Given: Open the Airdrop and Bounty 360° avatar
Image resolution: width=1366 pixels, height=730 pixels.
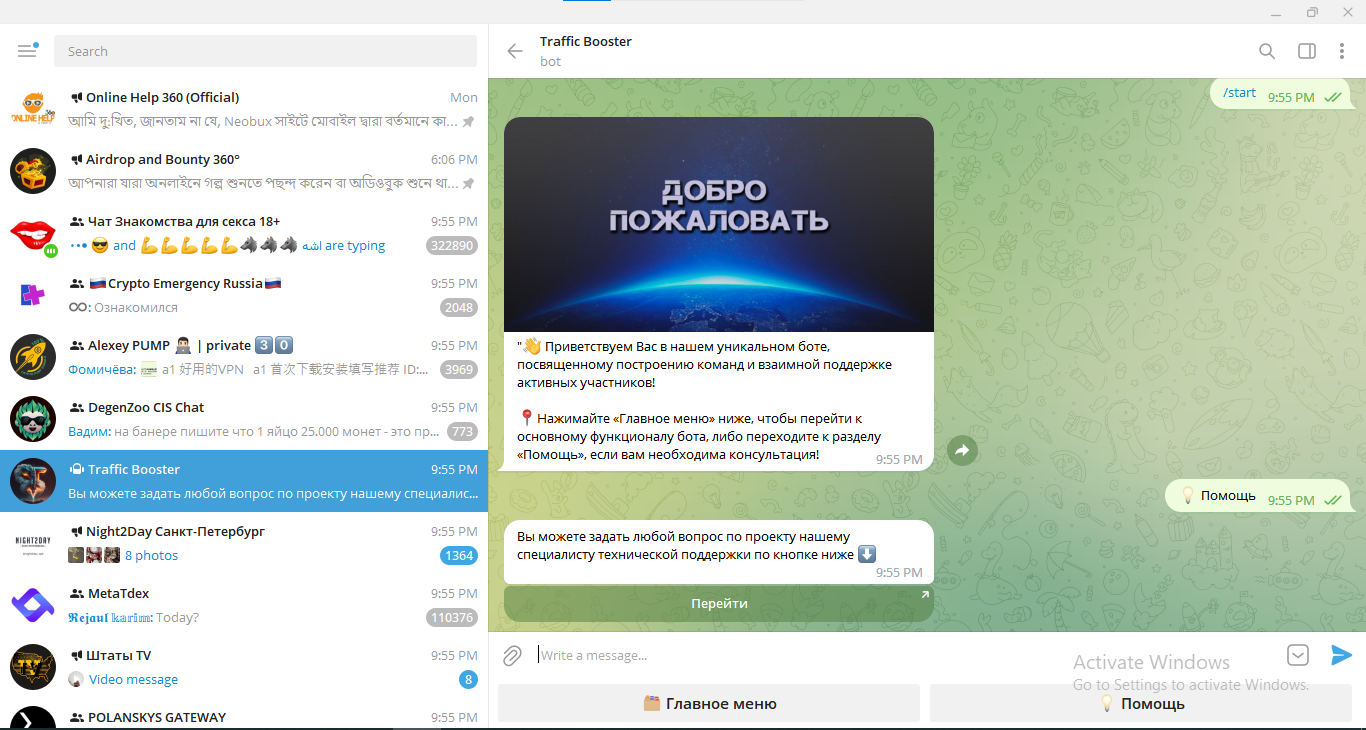Looking at the screenshot, I should point(33,171).
